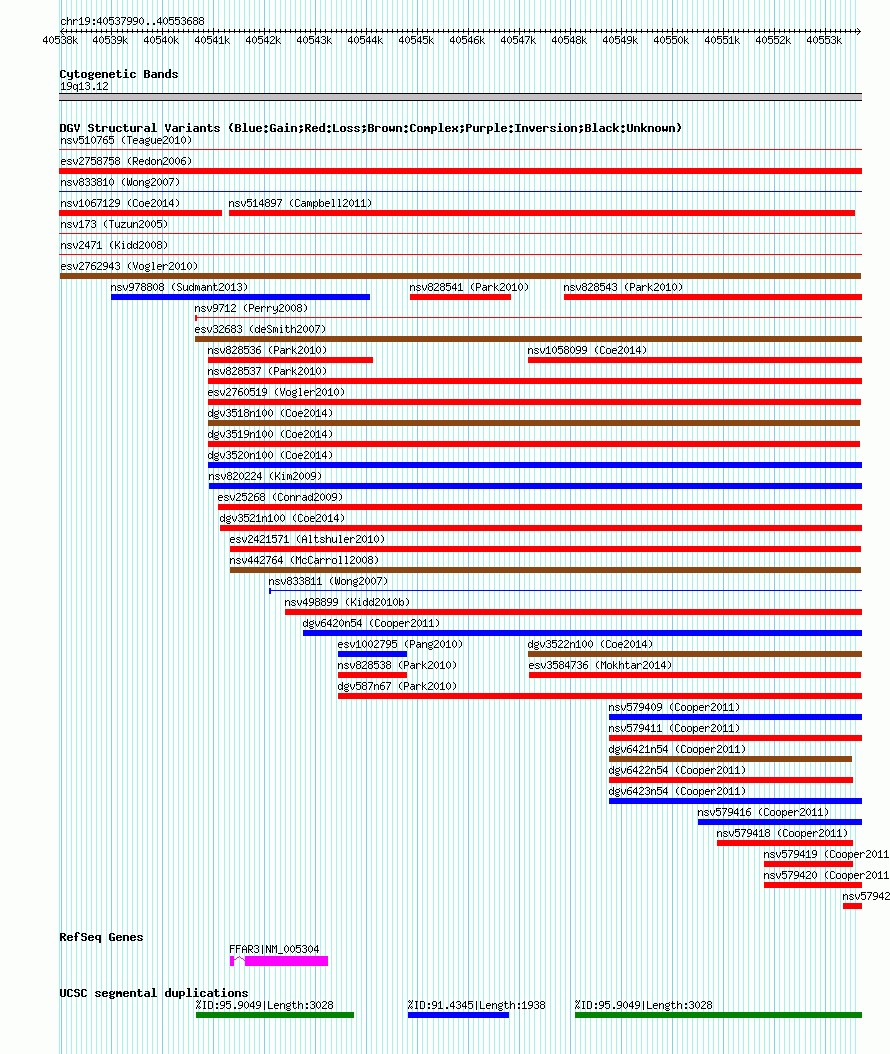The height and width of the screenshot is (1054, 890).
Task: Click dgv3521n100 (Coe2014) label
Action: click(282, 518)
